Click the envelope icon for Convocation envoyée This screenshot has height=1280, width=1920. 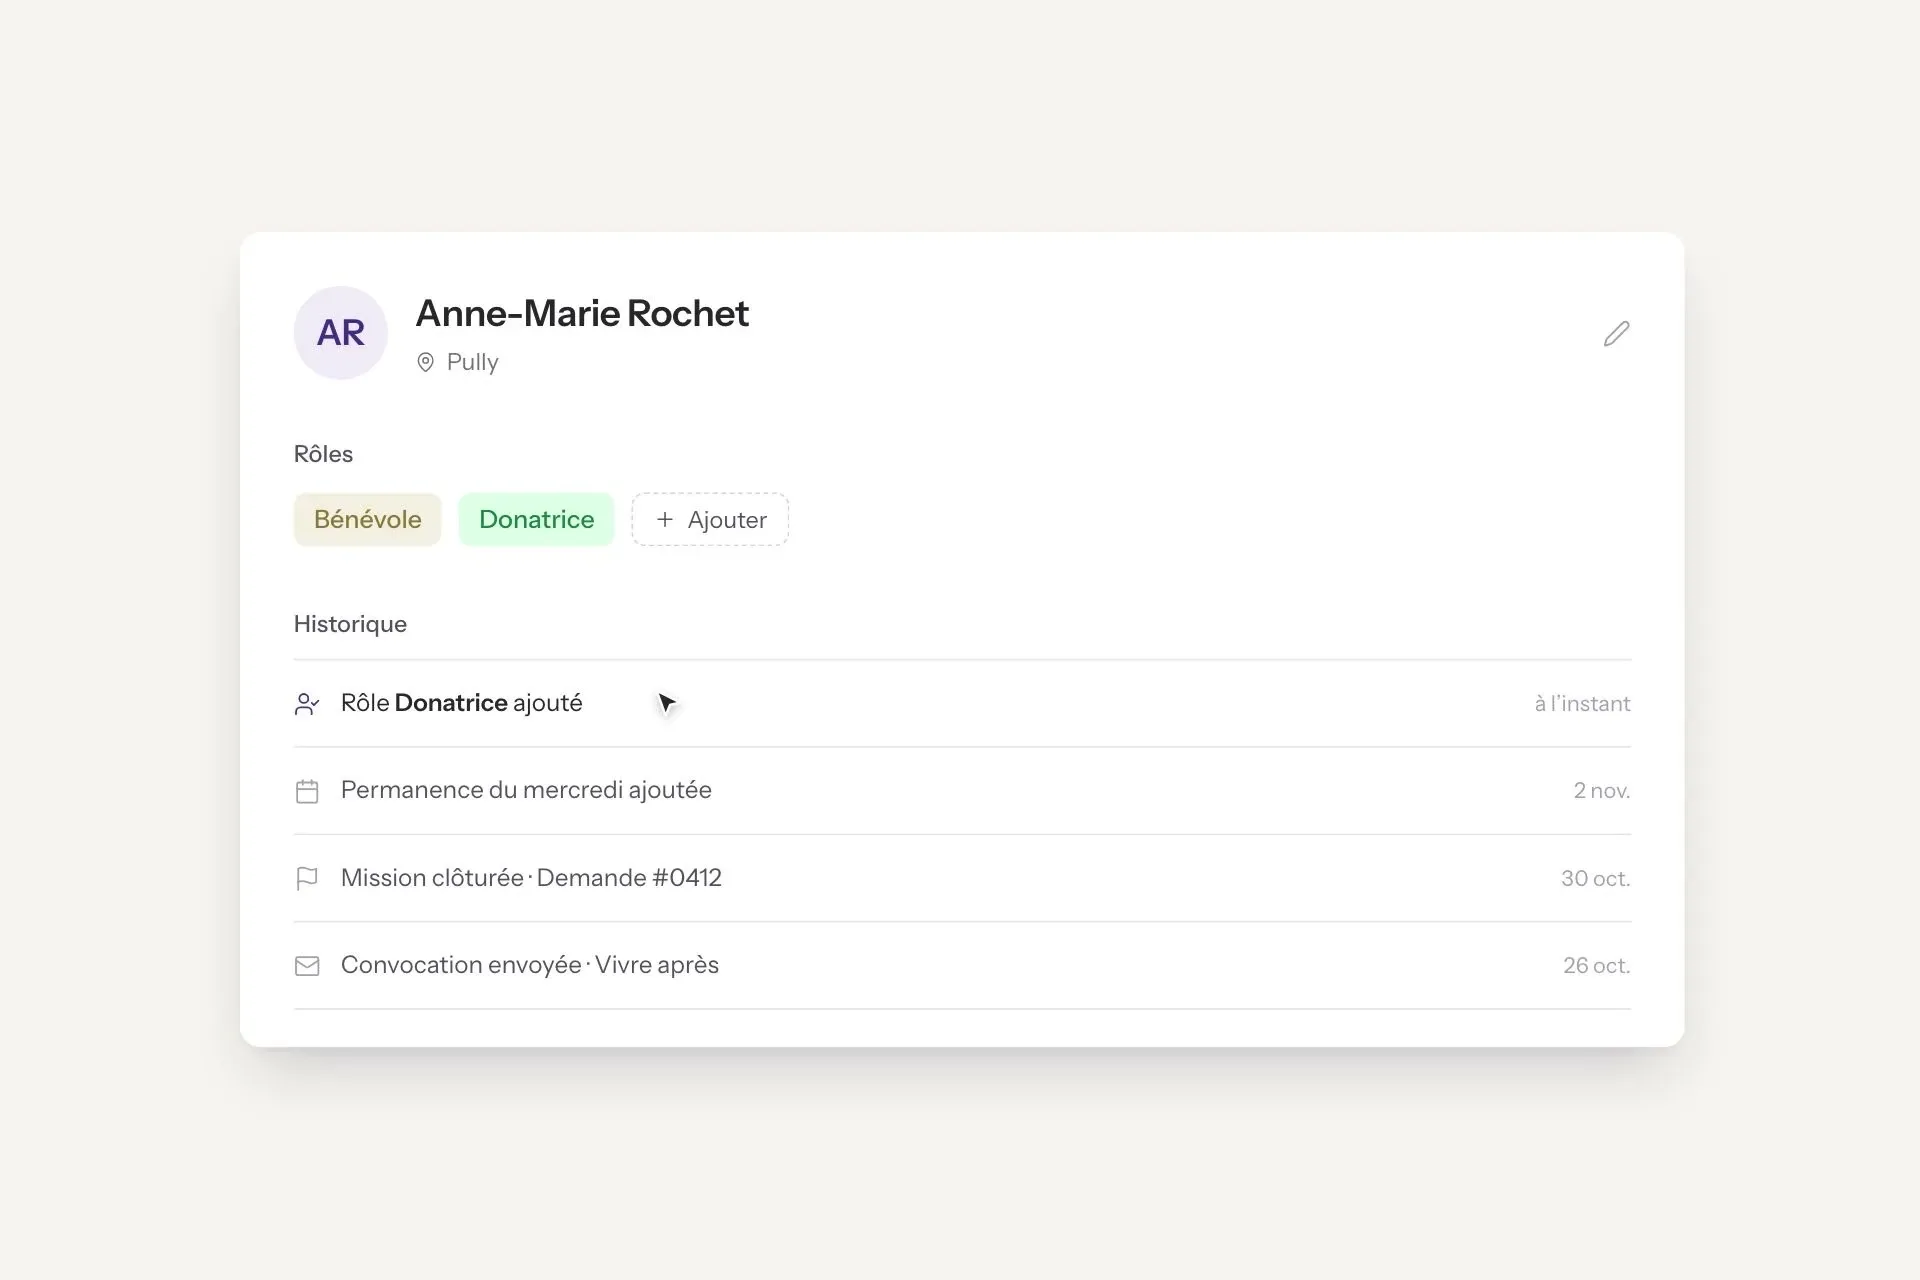coord(307,966)
